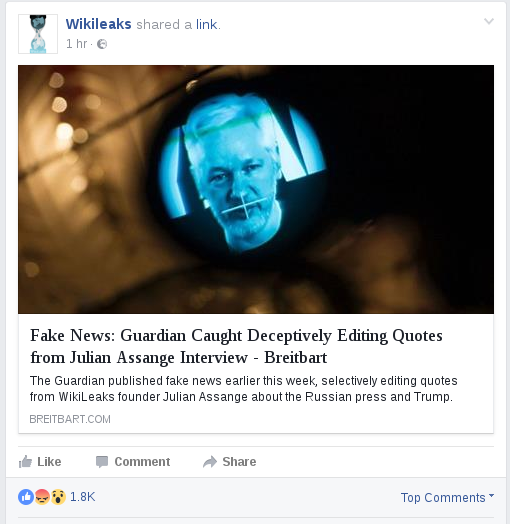
Task: Click the Like button text
Action: pos(49,462)
